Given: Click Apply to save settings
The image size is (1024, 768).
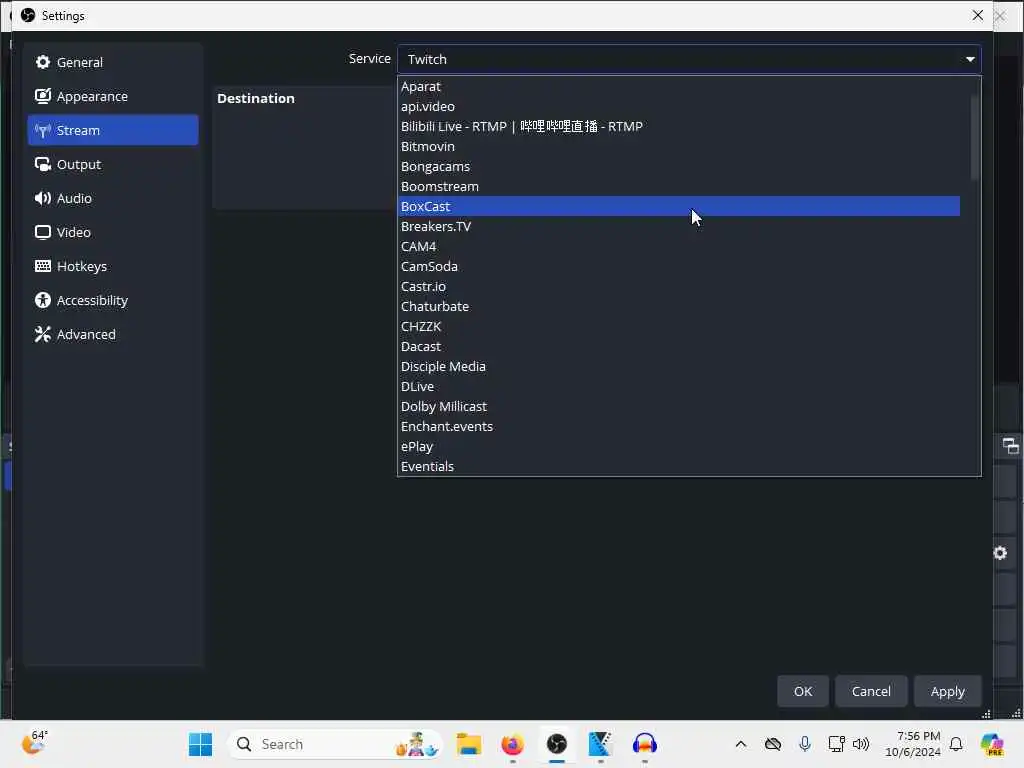Looking at the screenshot, I should point(947,691).
